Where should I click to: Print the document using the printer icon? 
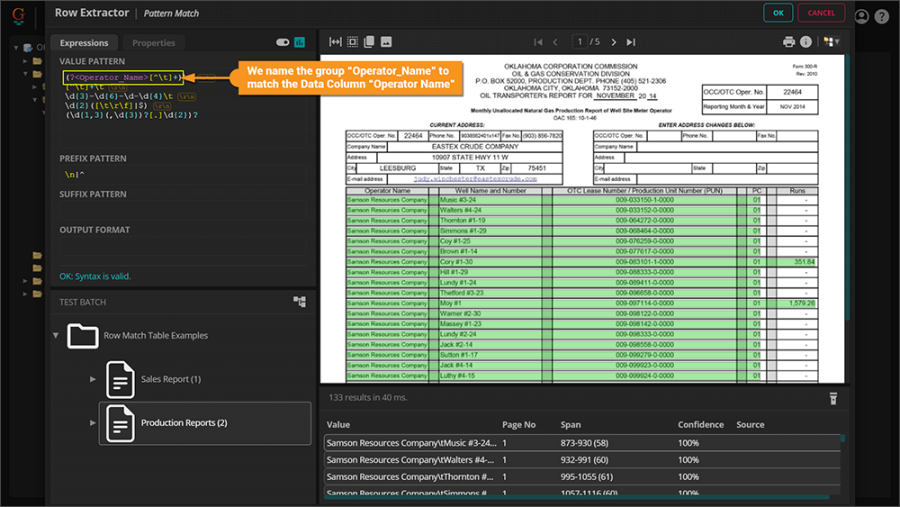[x=789, y=42]
